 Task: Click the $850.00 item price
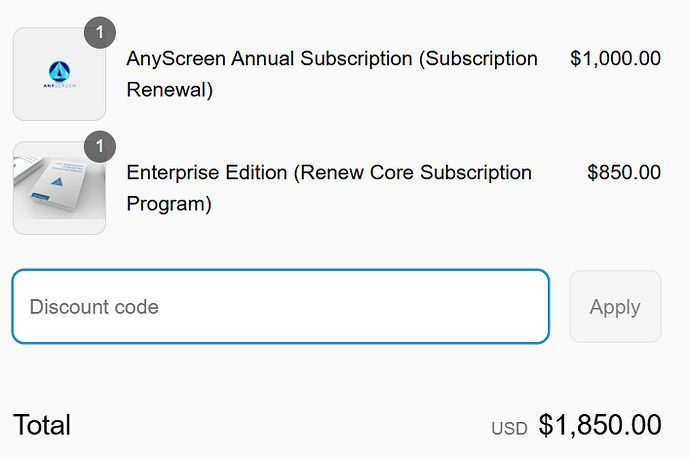point(624,172)
